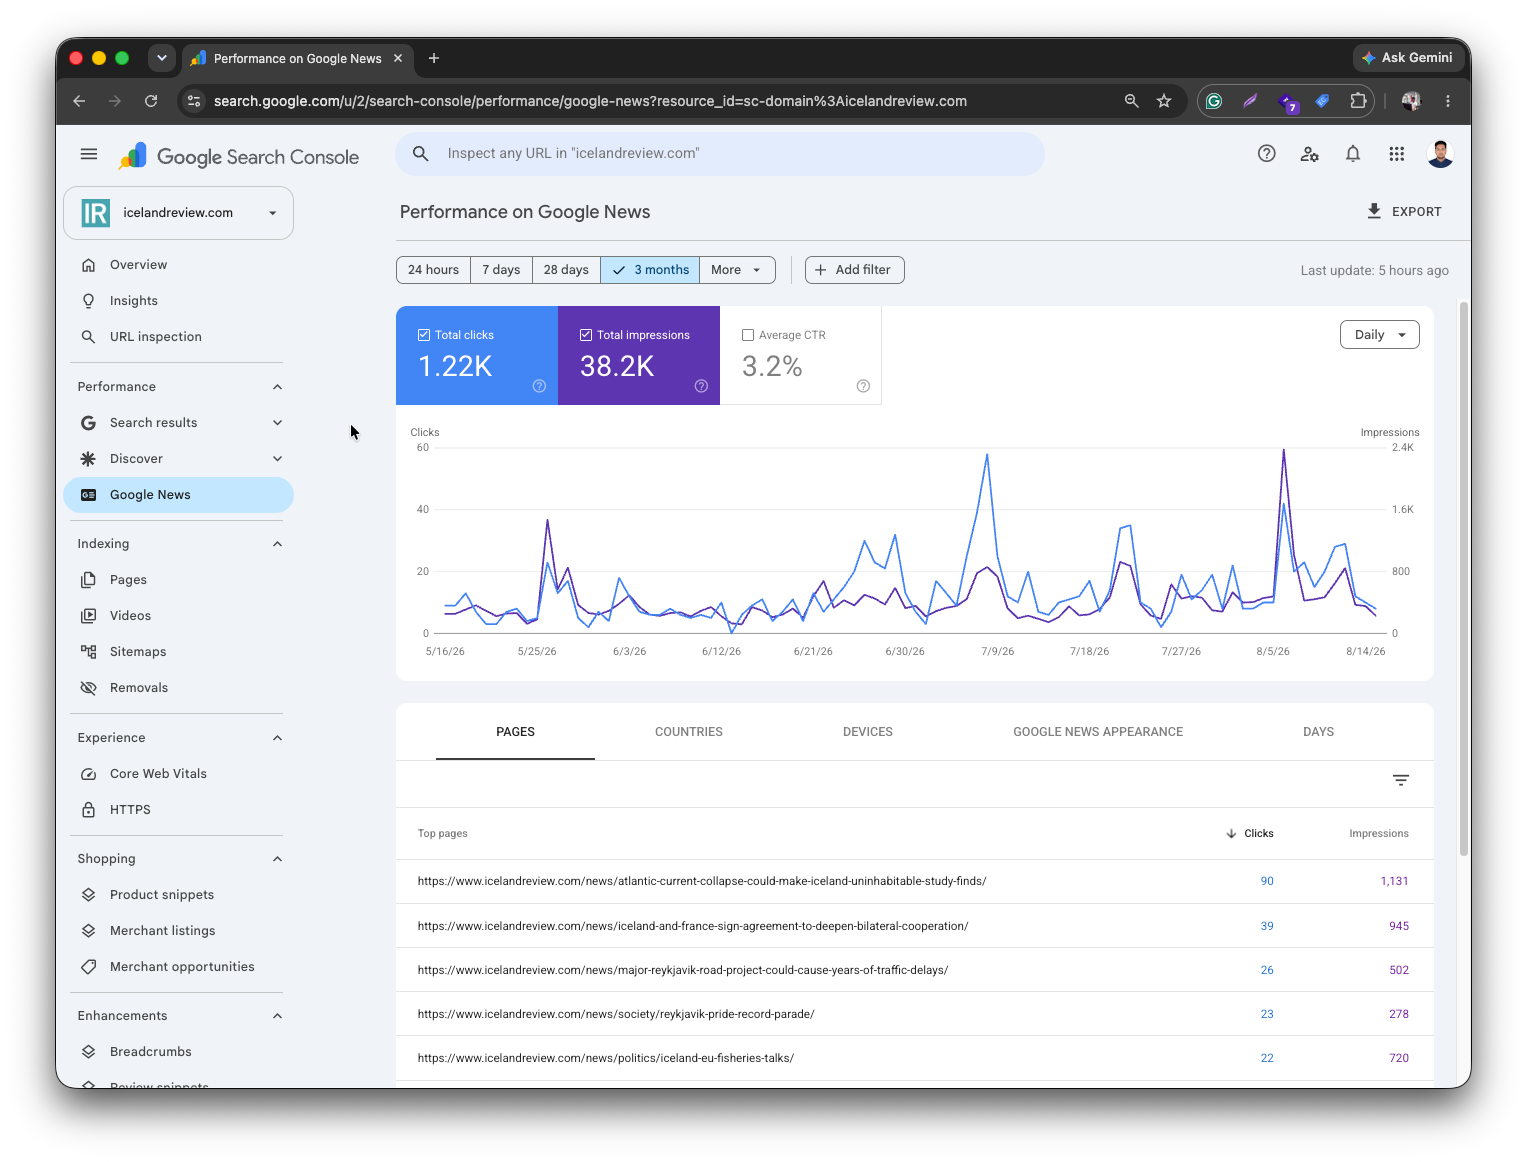Click the search magnifier in URL inspect bar
The width and height of the screenshot is (1527, 1162).
[421, 154]
